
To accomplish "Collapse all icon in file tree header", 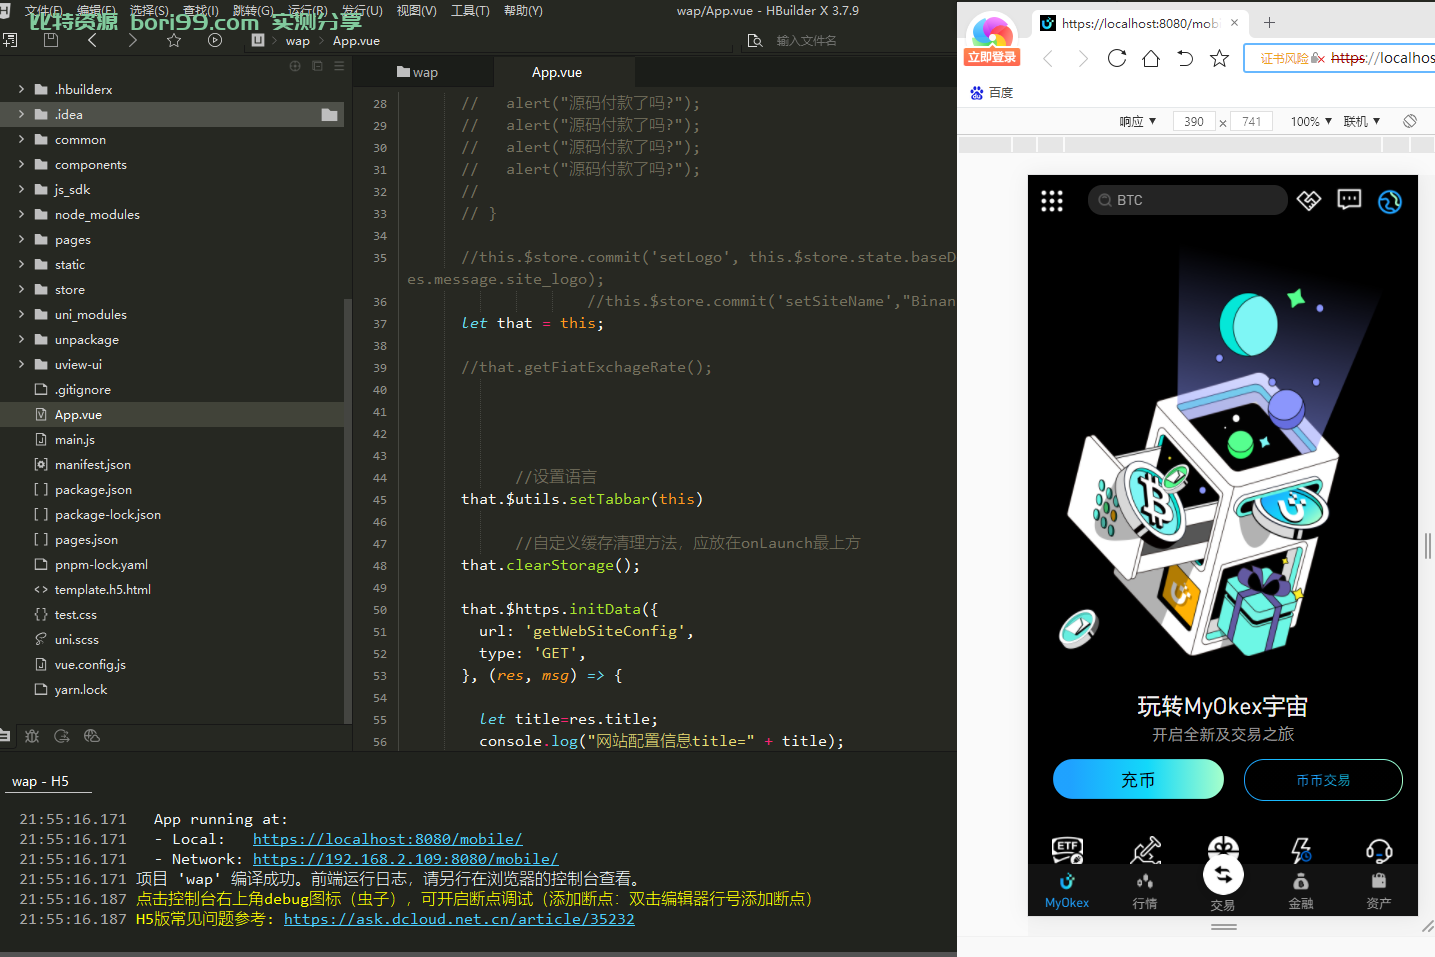I will pyautogui.click(x=317, y=66).
